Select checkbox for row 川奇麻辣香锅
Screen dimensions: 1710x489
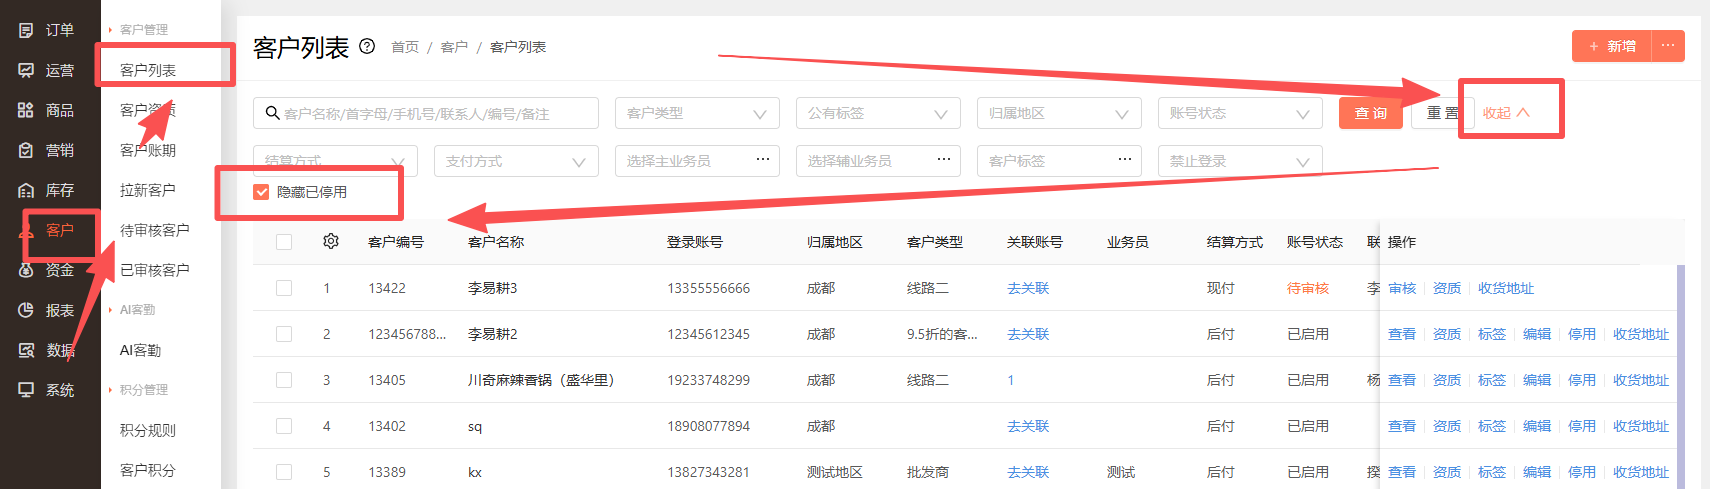tap(284, 380)
